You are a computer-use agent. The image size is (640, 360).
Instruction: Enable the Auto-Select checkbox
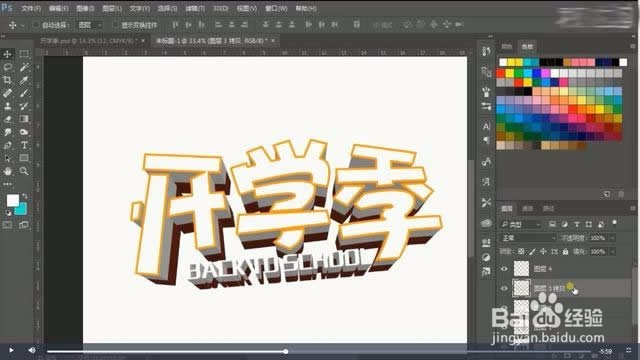36,25
